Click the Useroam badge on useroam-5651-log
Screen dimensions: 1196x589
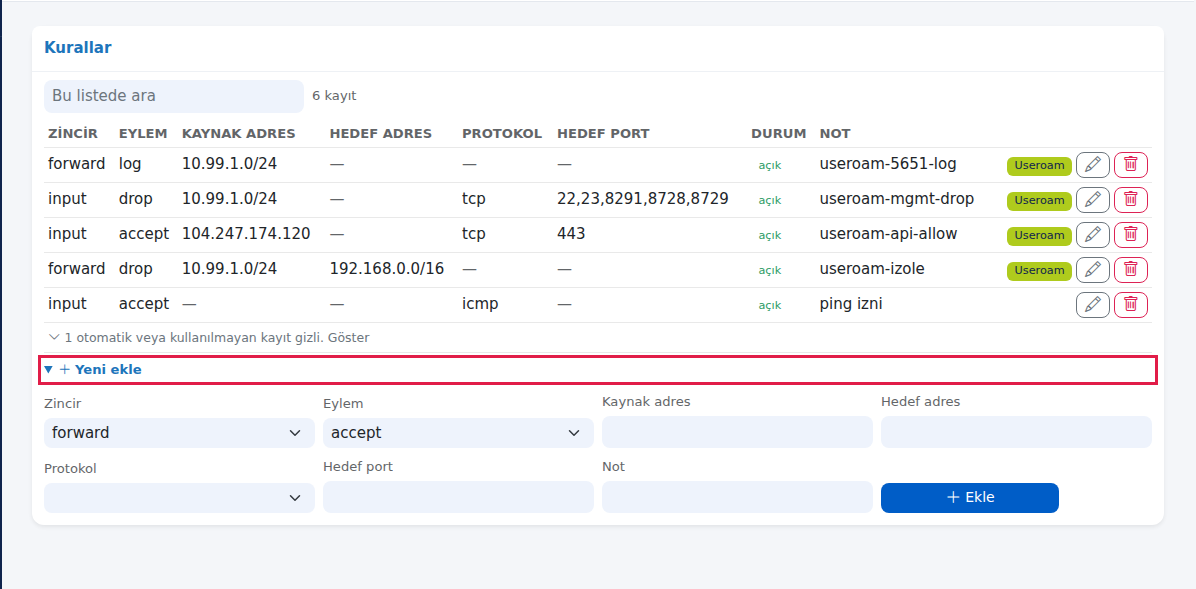[x=1039, y=166]
